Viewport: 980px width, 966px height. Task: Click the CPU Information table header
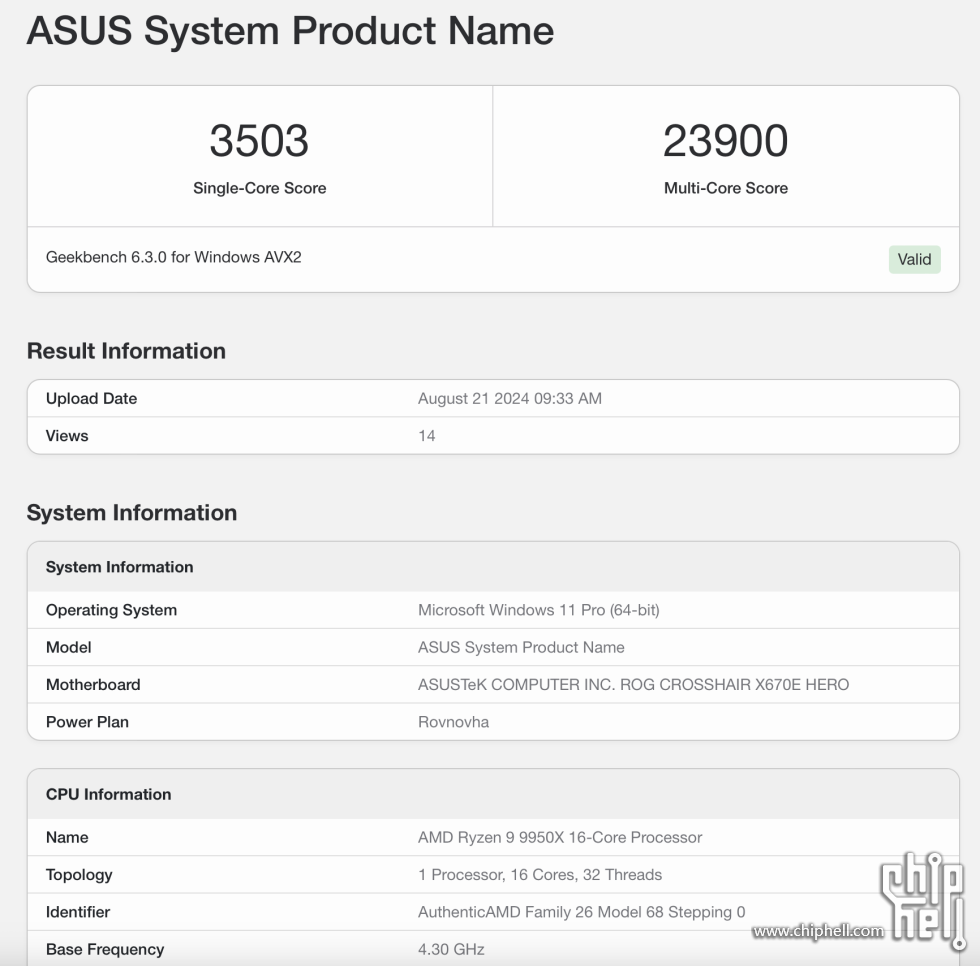pos(108,794)
